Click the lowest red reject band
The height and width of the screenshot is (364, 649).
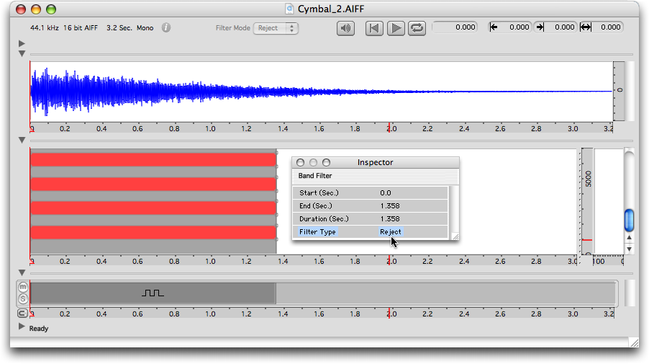tap(153, 232)
